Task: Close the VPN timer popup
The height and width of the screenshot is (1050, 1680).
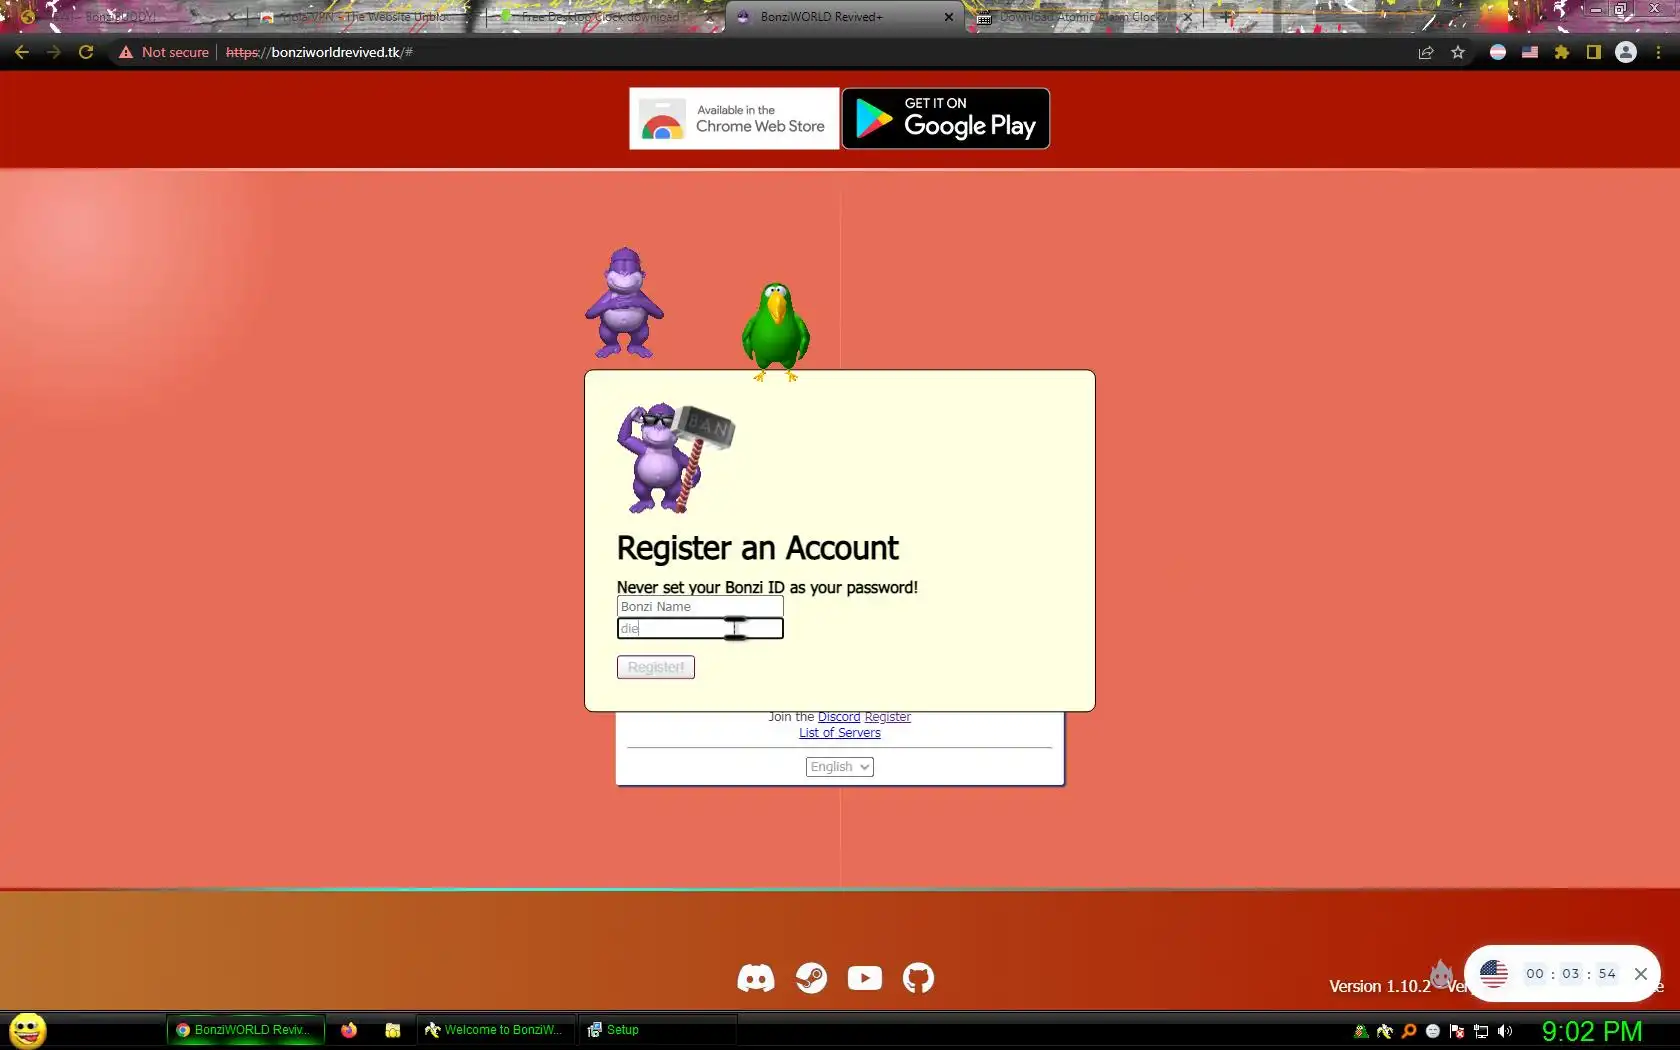Action: [1641, 973]
